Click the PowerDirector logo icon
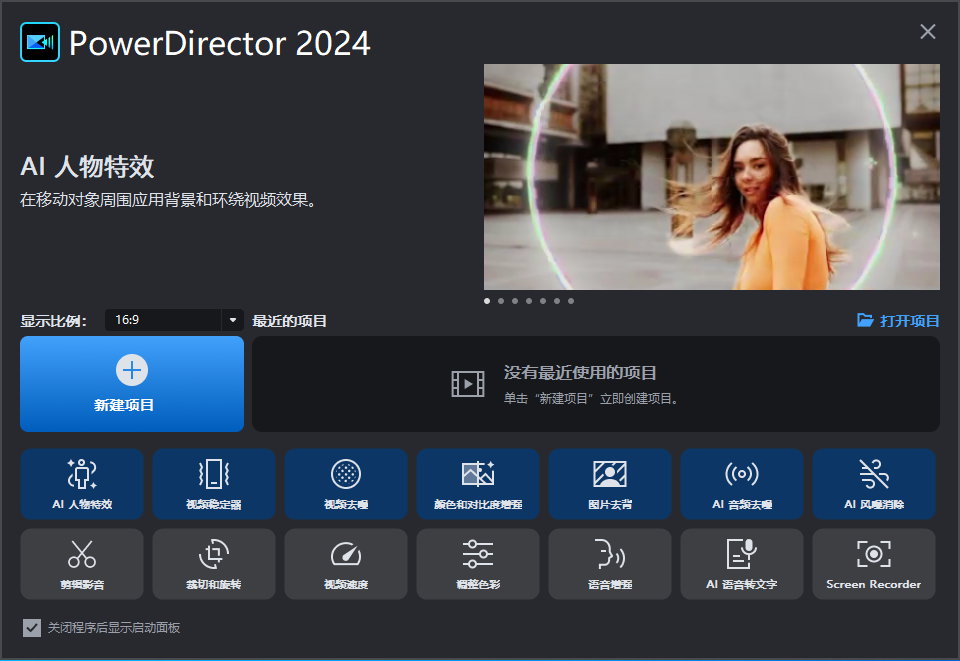Viewport: 960px width, 661px height. pos(40,42)
